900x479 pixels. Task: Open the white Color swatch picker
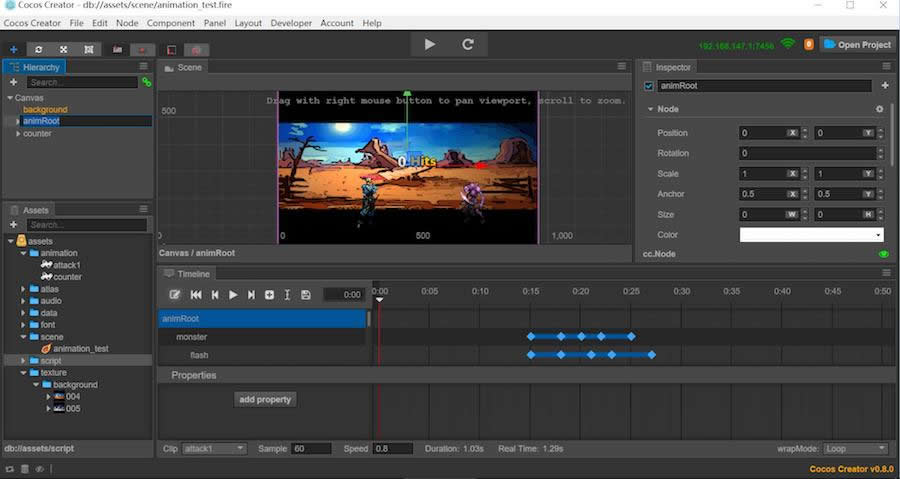pyautogui.click(x=811, y=235)
